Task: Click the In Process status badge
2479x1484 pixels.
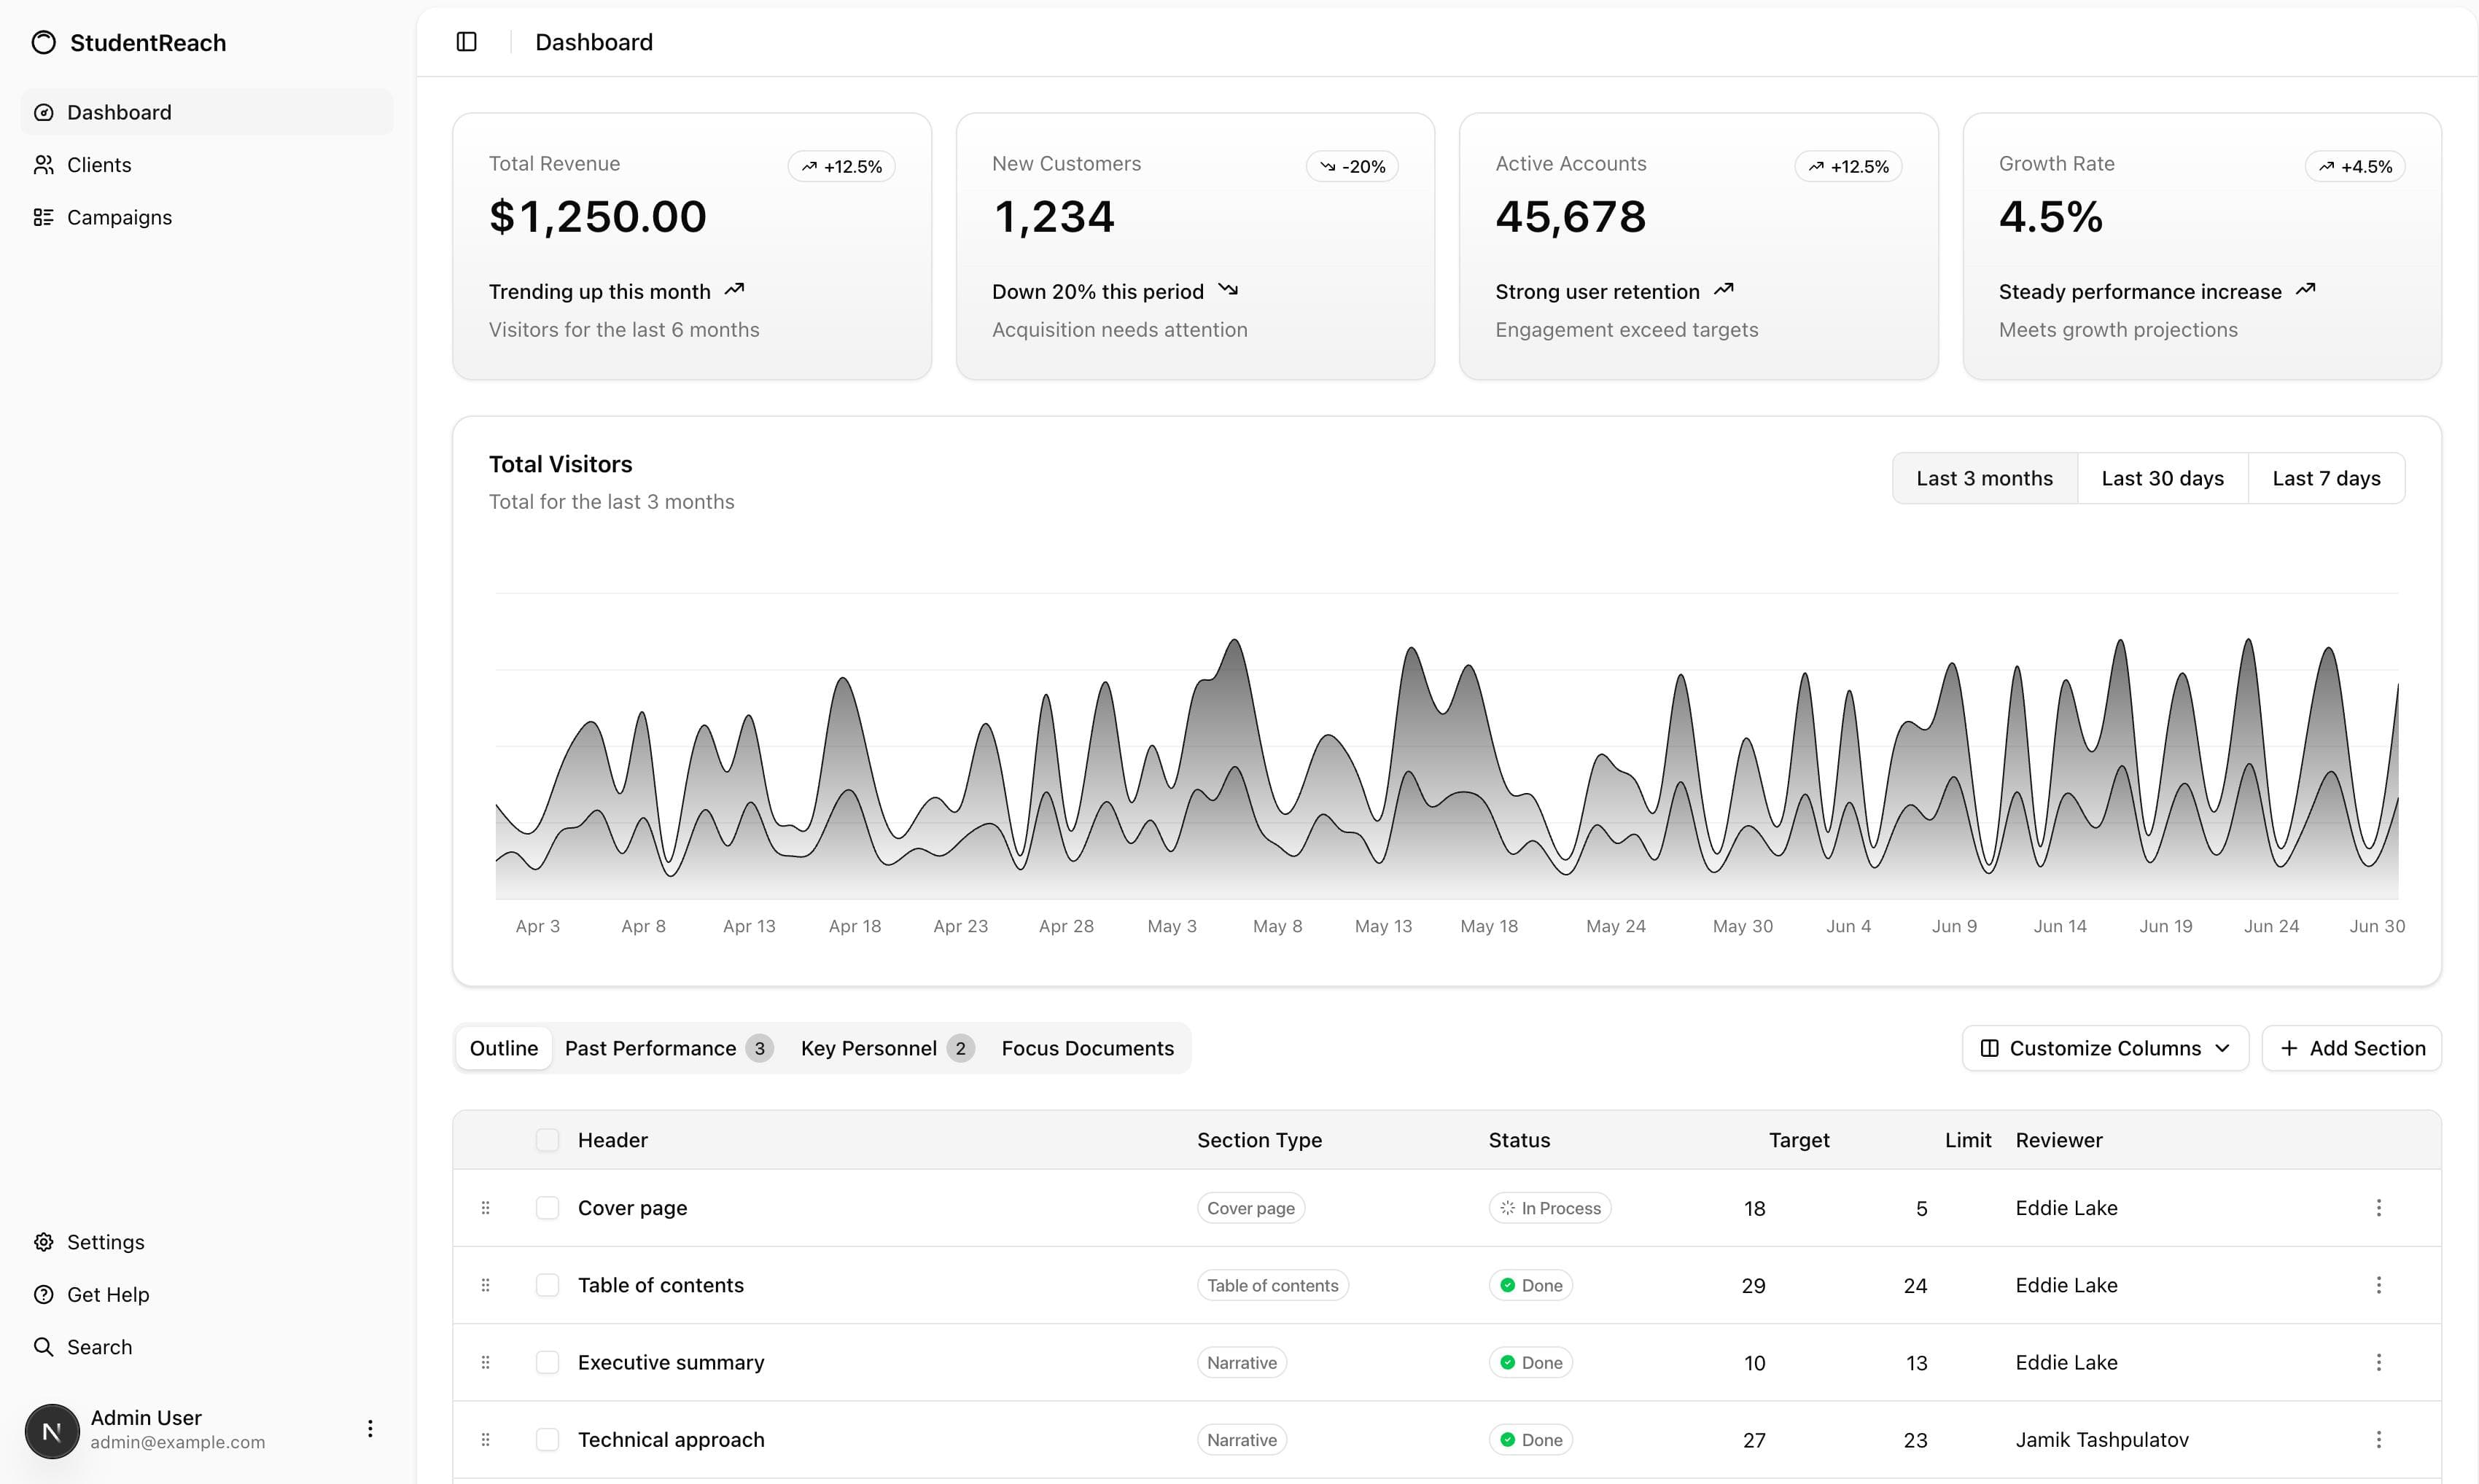Action: [1549, 1207]
